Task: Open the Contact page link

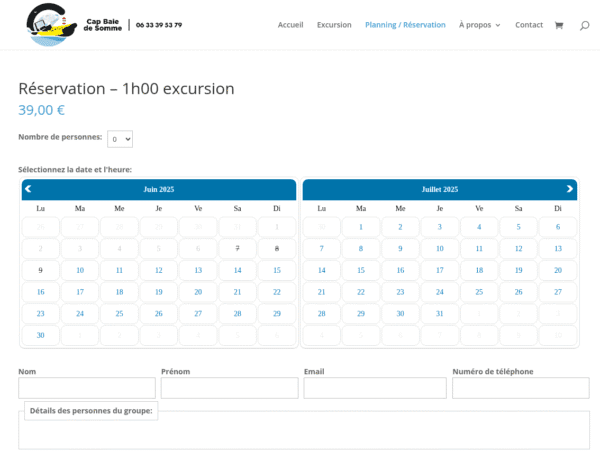Action: (x=529, y=25)
